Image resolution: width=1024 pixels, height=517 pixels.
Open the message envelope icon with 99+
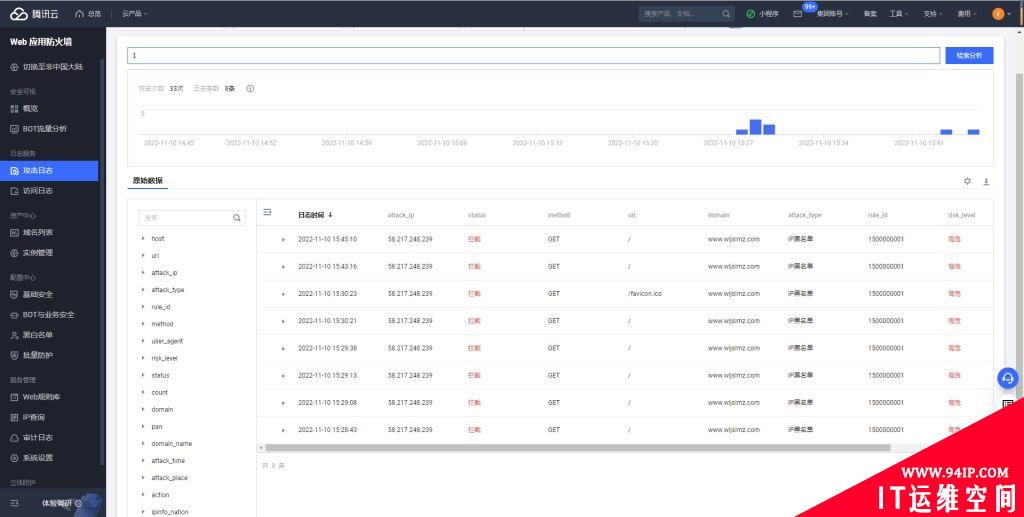click(x=797, y=14)
